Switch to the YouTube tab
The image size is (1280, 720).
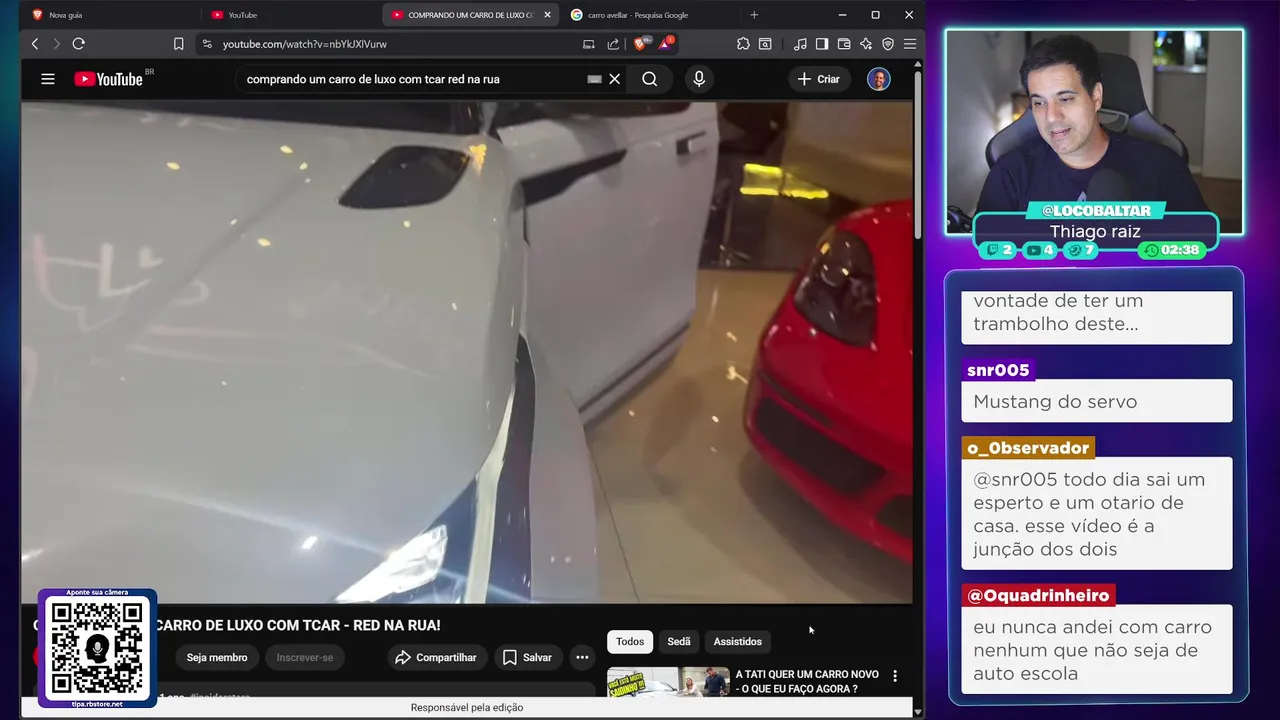(x=290, y=15)
